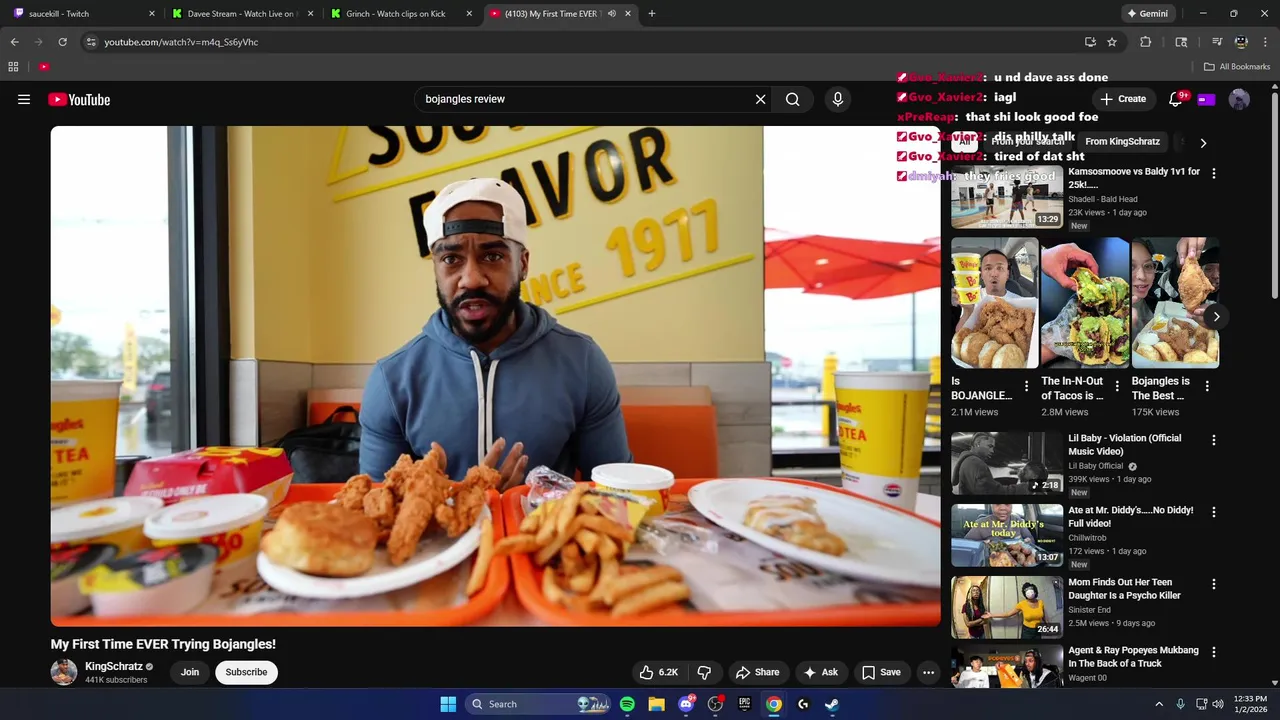Image resolution: width=1280 pixels, height=720 pixels.
Task: Go to the YouTube home logo
Action: click(x=79, y=99)
